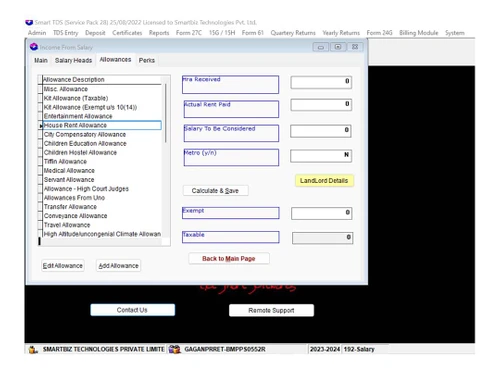The height and width of the screenshot is (375, 500).
Task: Click the Metro (y/n) value field
Action: click(321, 156)
